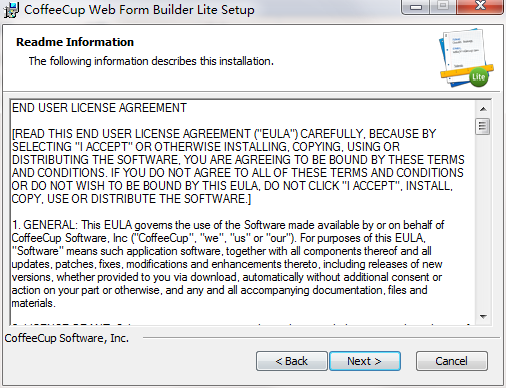The width and height of the screenshot is (506, 388).
Task: Click the CoffeeCup Web Form Builder Lite Setup title
Action: tap(139, 10)
